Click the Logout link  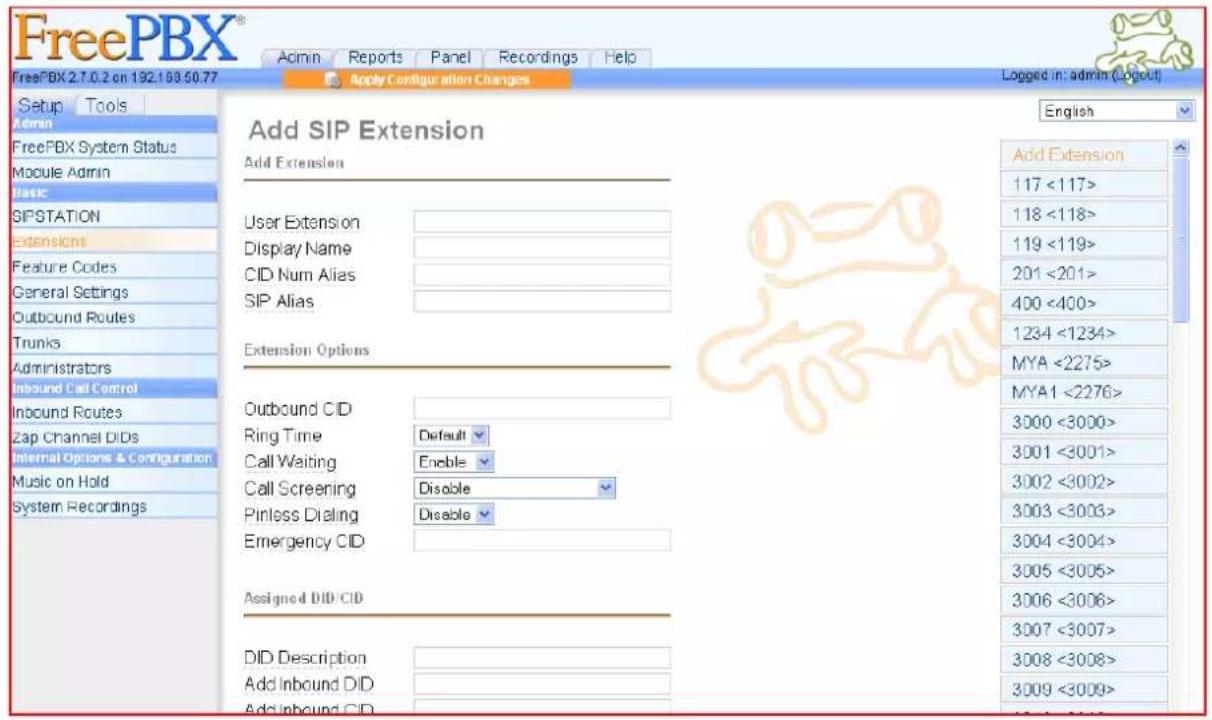coord(1135,76)
